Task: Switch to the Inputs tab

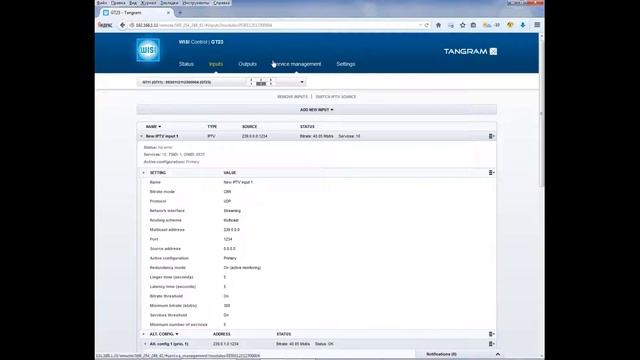Action: 216,64
